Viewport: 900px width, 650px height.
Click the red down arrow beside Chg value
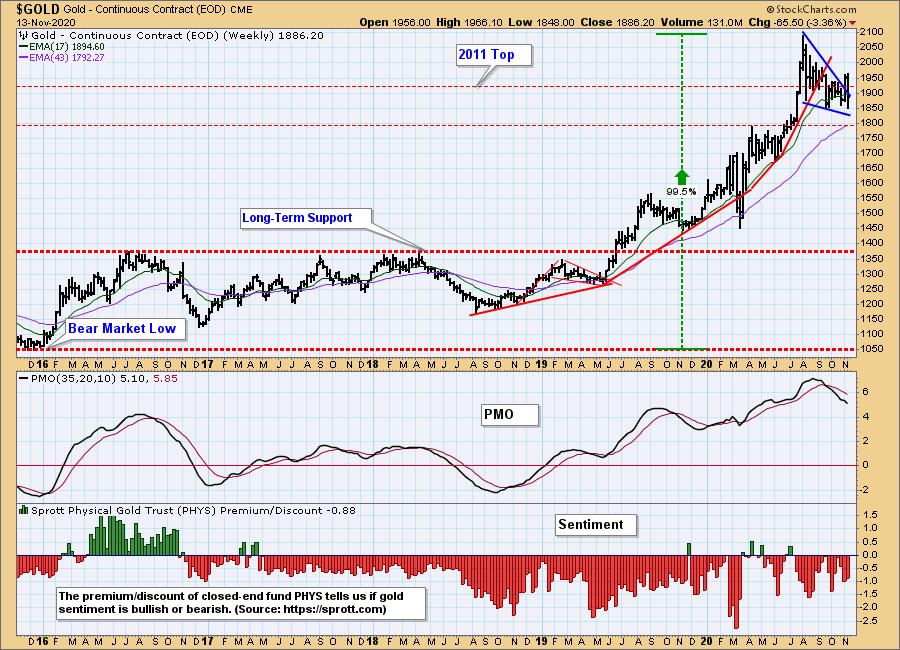tap(852, 23)
